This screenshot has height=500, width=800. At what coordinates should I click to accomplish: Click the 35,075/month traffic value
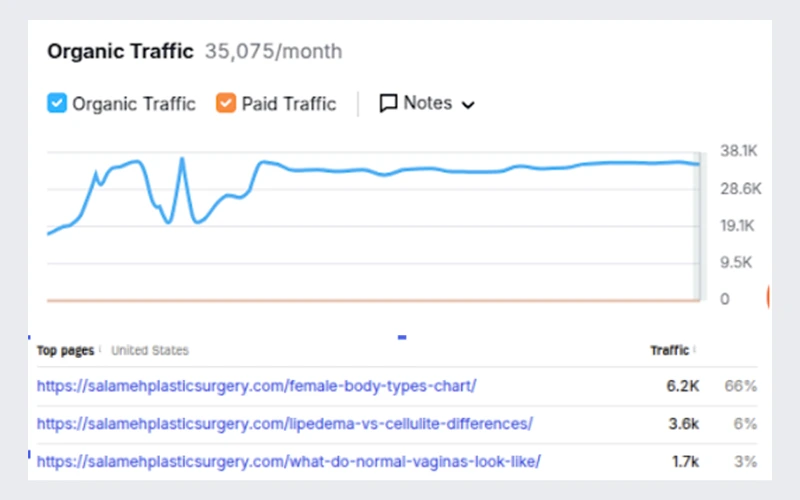pos(273,52)
